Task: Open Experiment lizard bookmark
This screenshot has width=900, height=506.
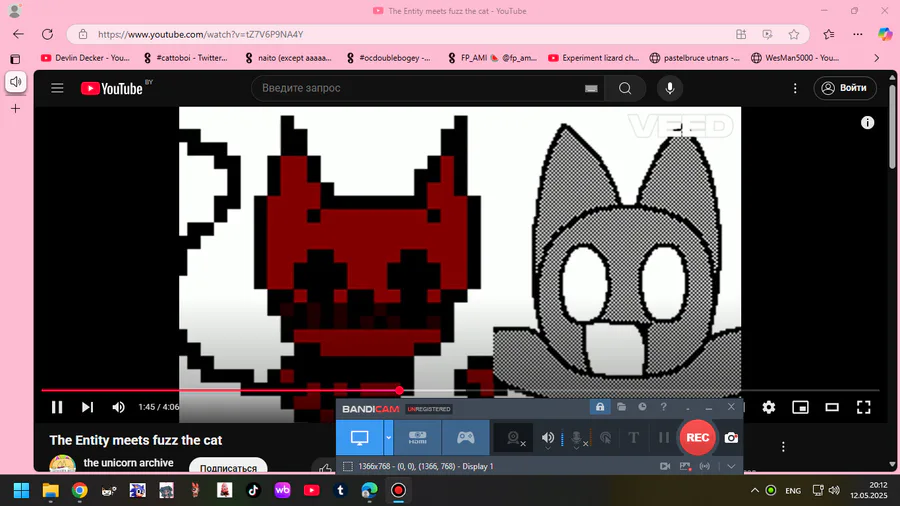Action: [x=593, y=58]
